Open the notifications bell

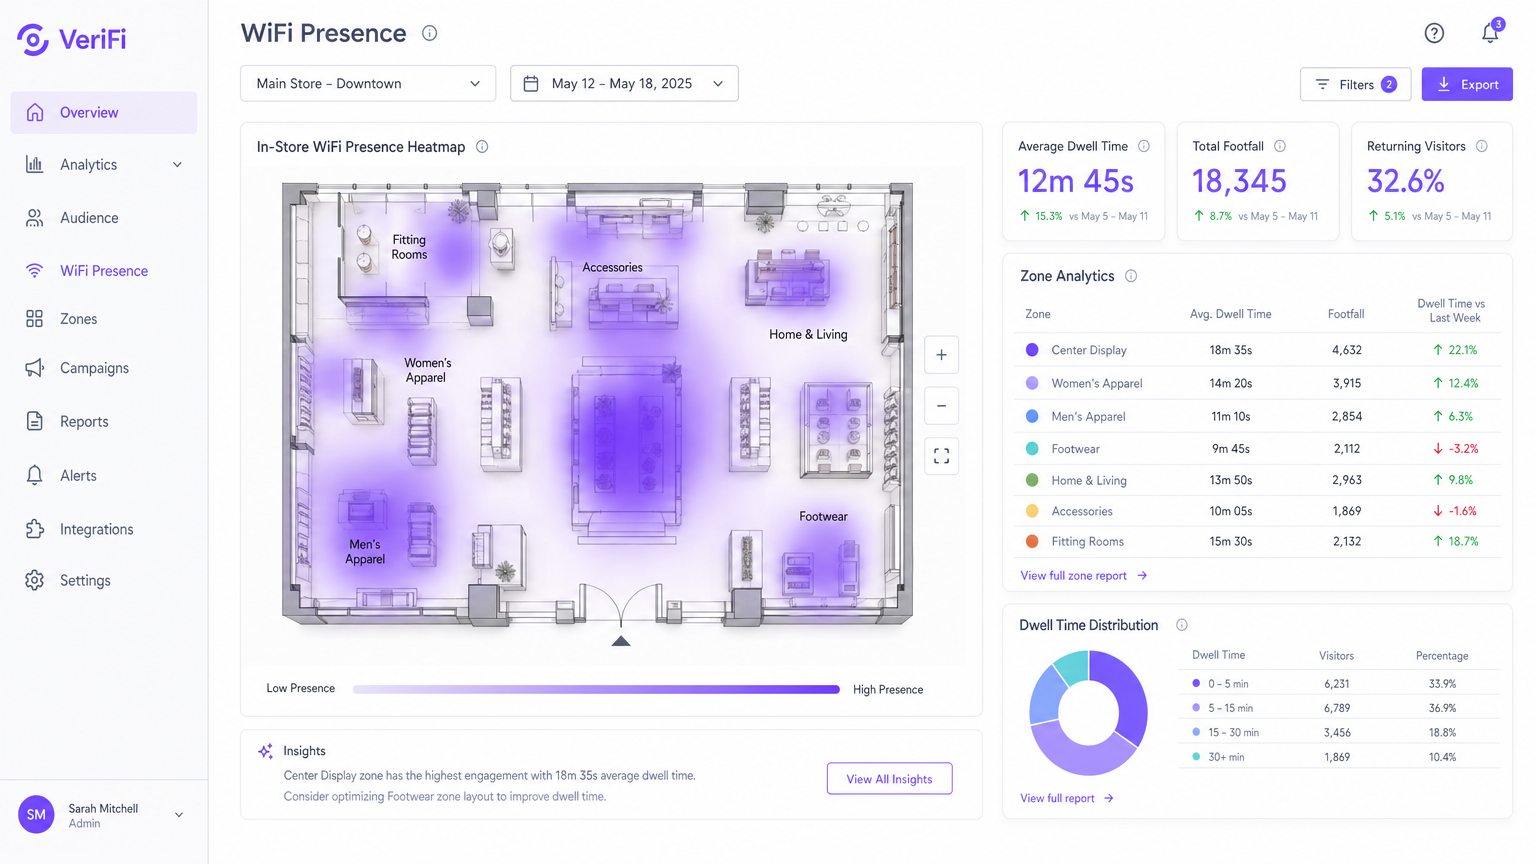click(1489, 32)
